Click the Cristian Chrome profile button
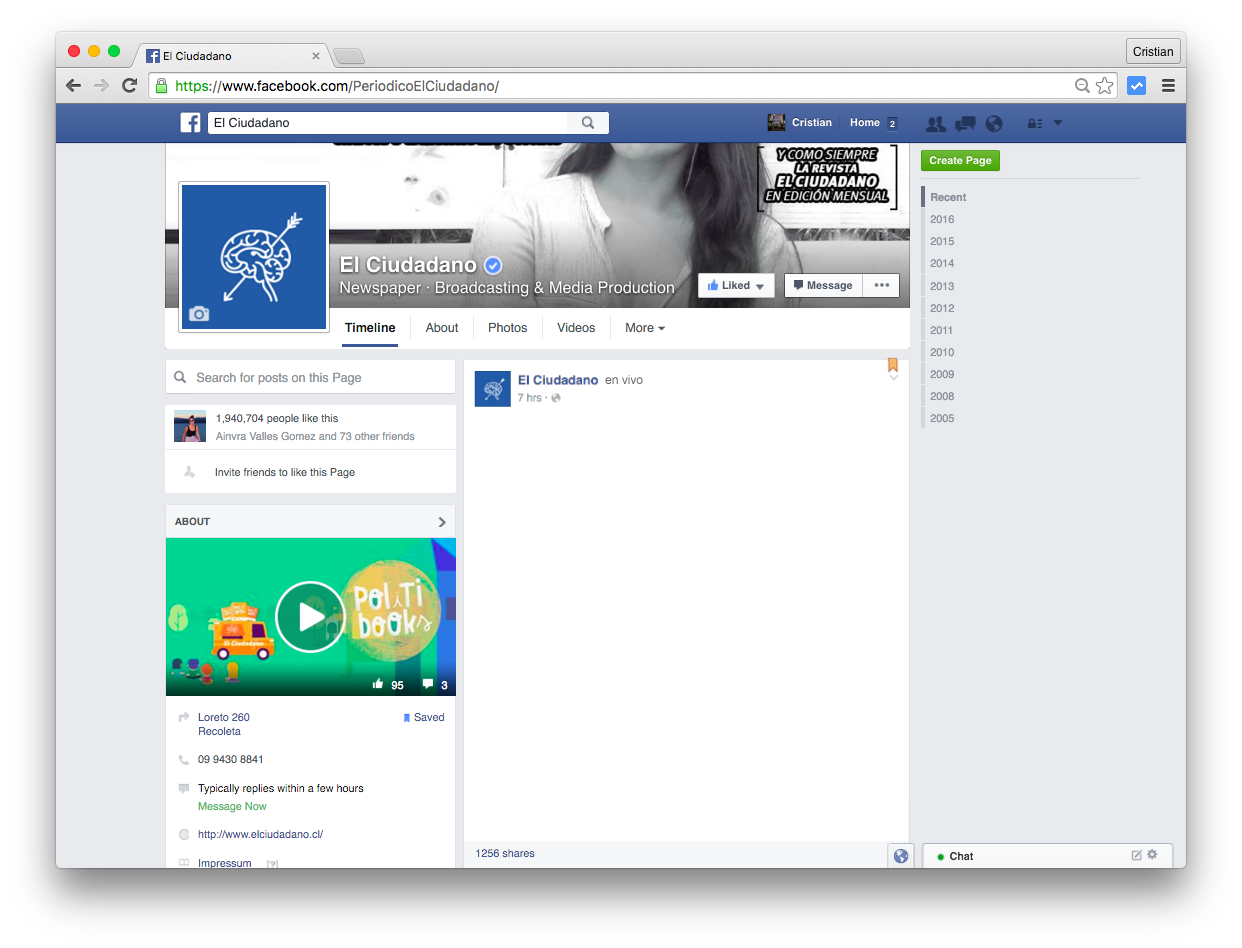Image resolution: width=1242 pixels, height=948 pixels. (1153, 52)
